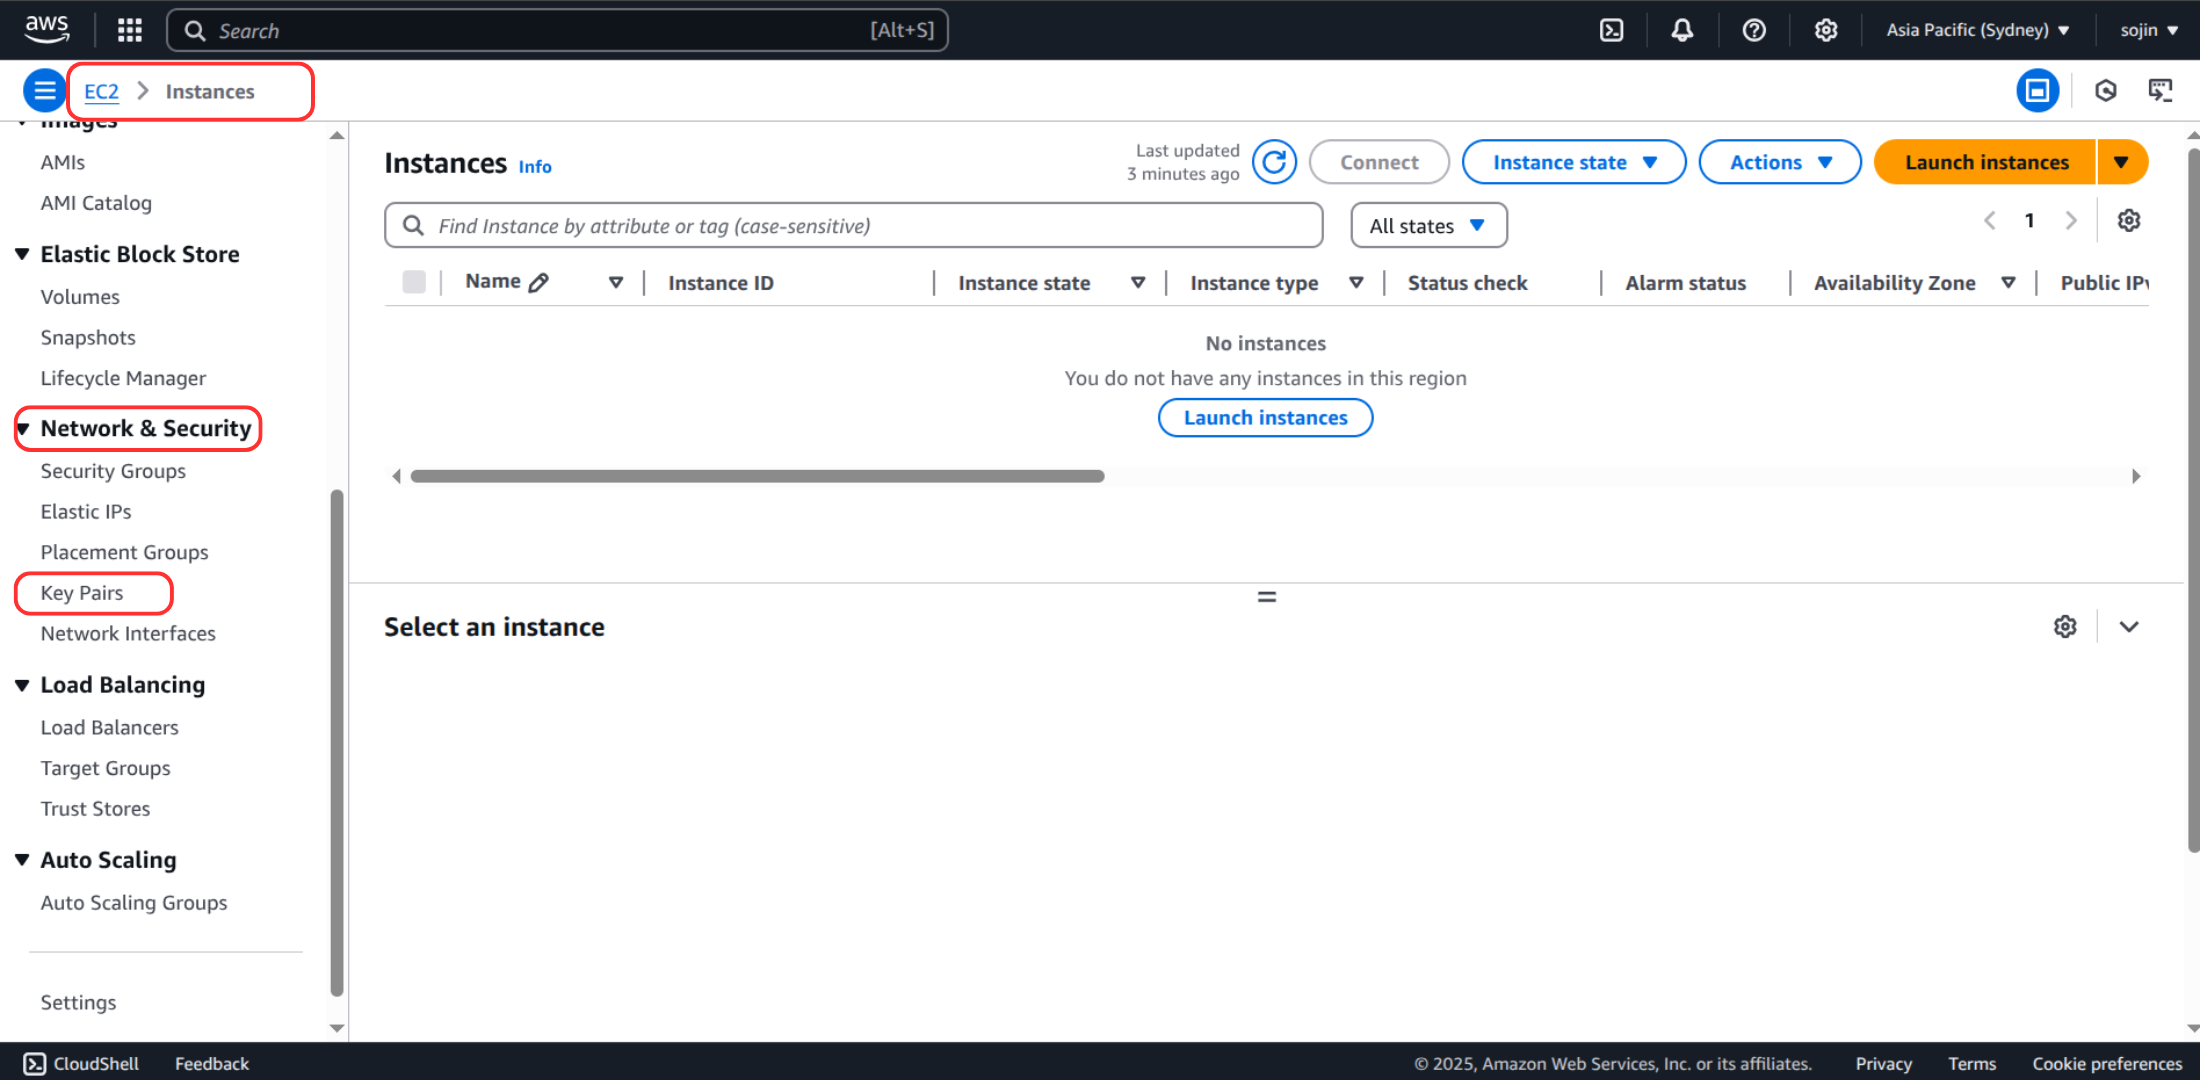This screenshot has width=2200, height=1080.
Task: Sort by Availability Zone column arrow
Action: 2008,283
